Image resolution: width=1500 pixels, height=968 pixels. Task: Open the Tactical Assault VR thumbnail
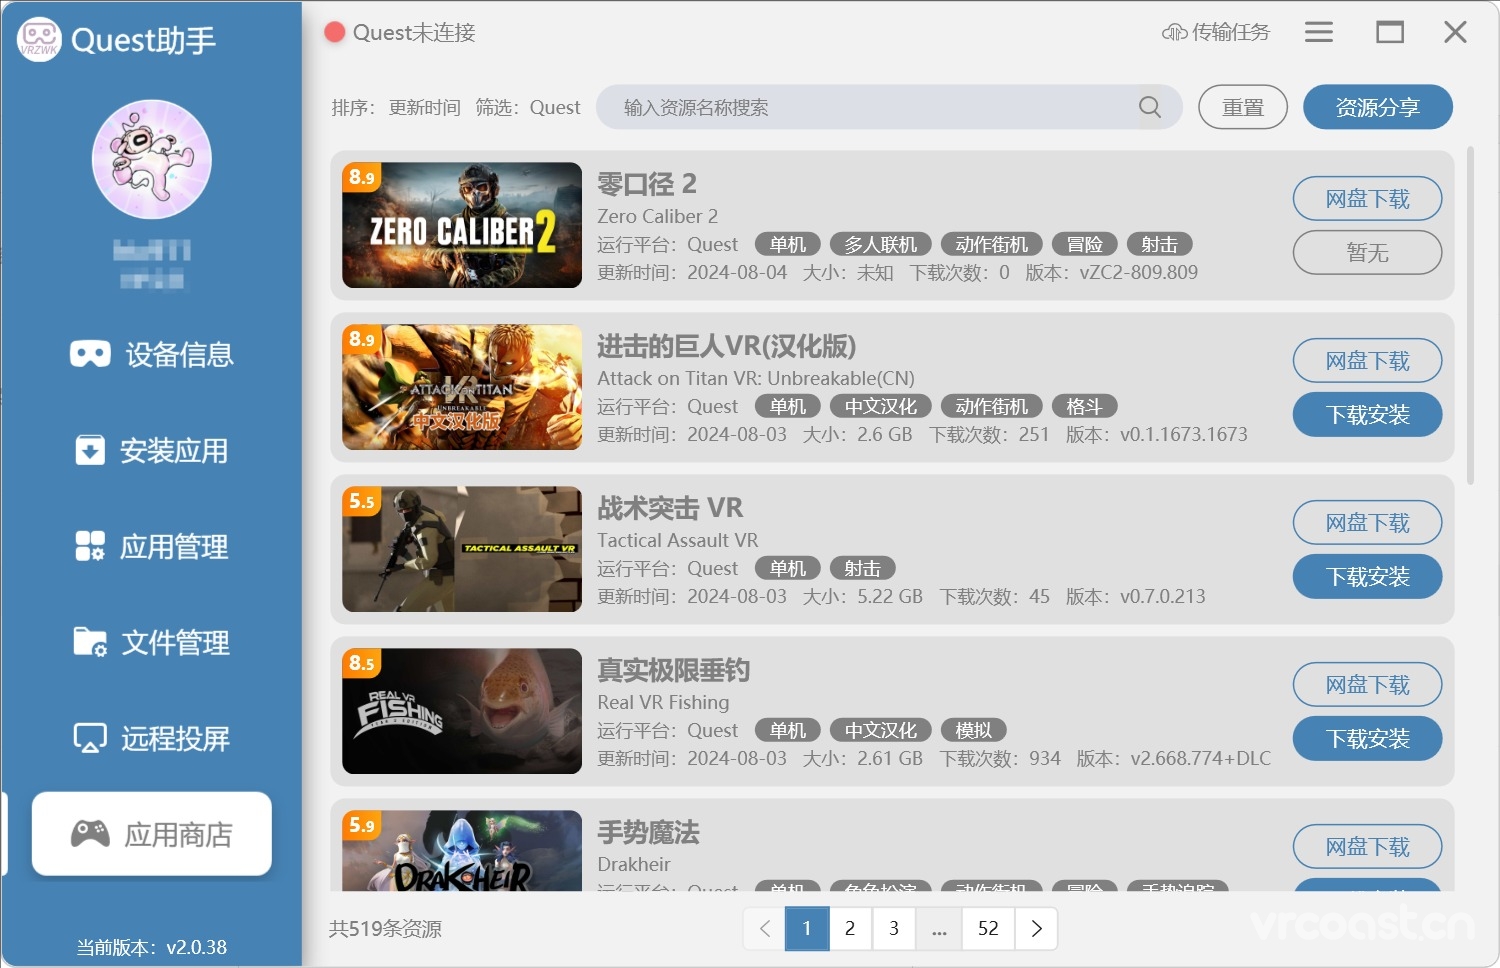462,549
